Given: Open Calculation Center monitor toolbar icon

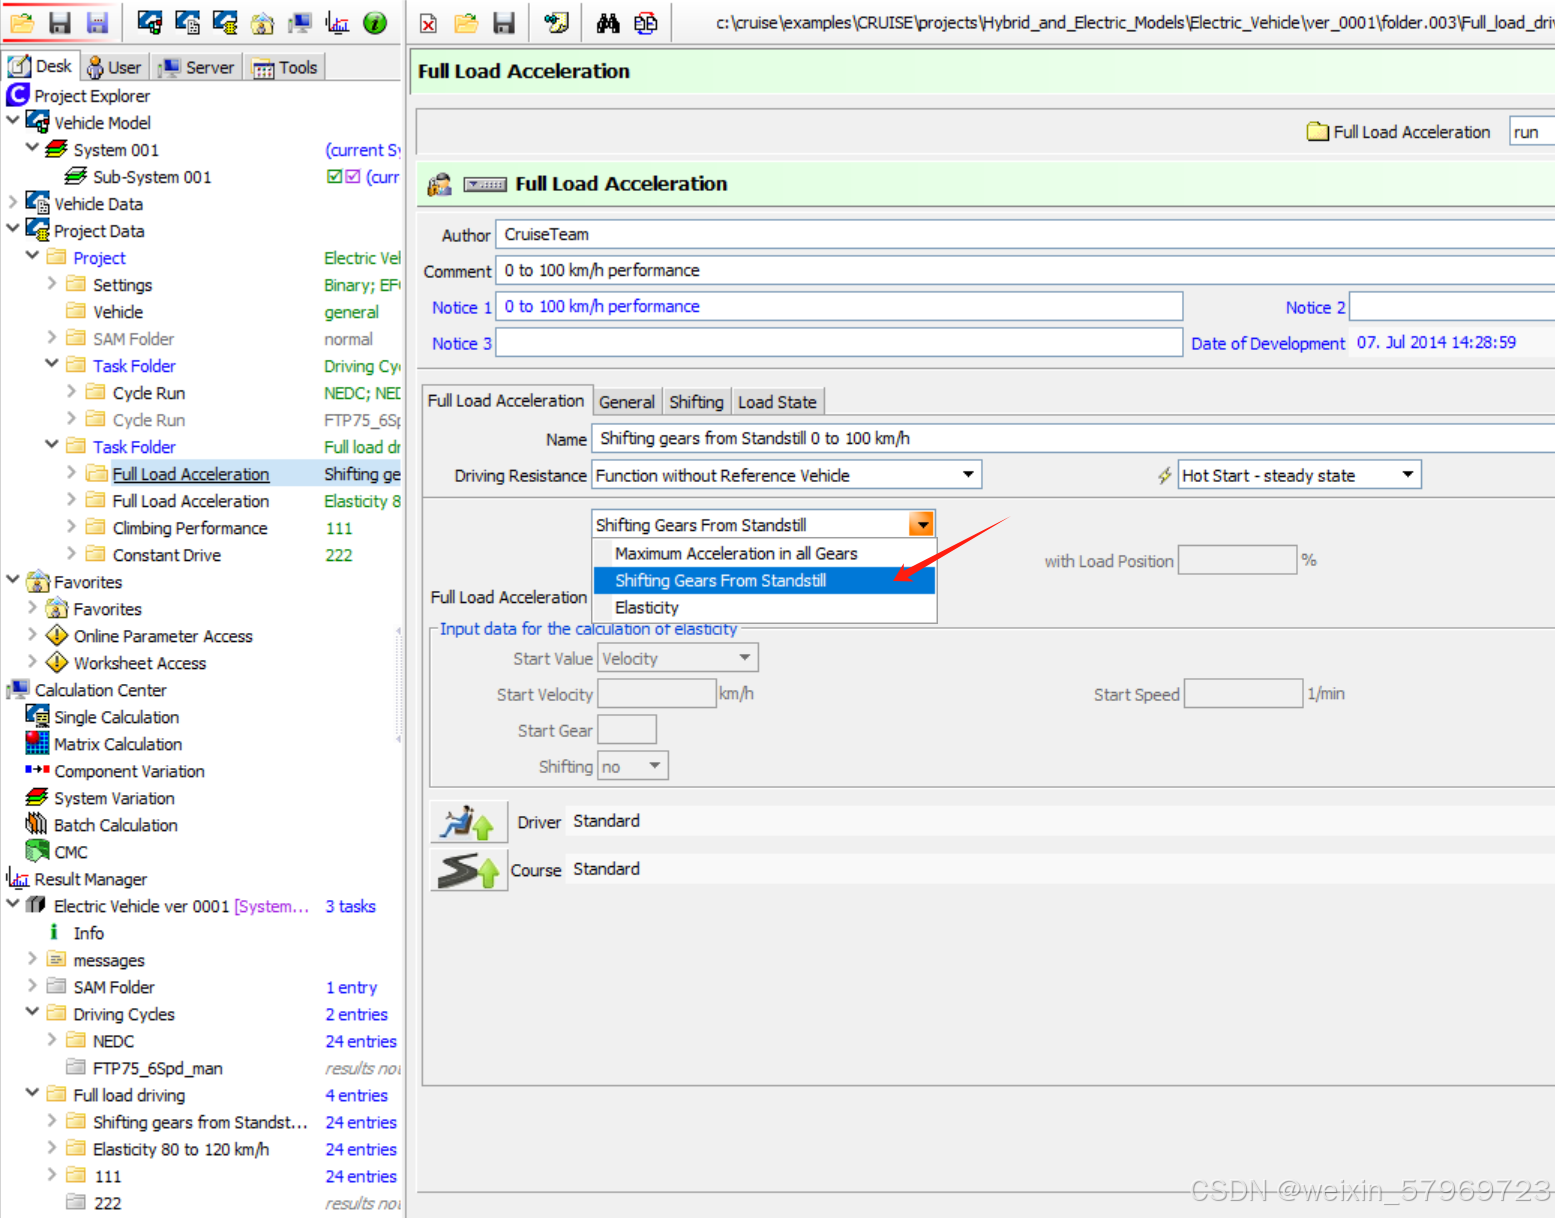Looking at the screenshot, I should pyautogui.click(x=300, y=22).
